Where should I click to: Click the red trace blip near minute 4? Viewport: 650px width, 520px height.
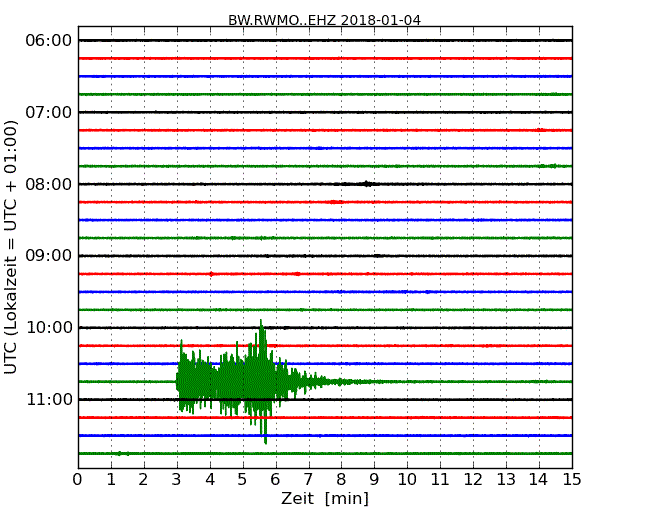pos(211,274)
